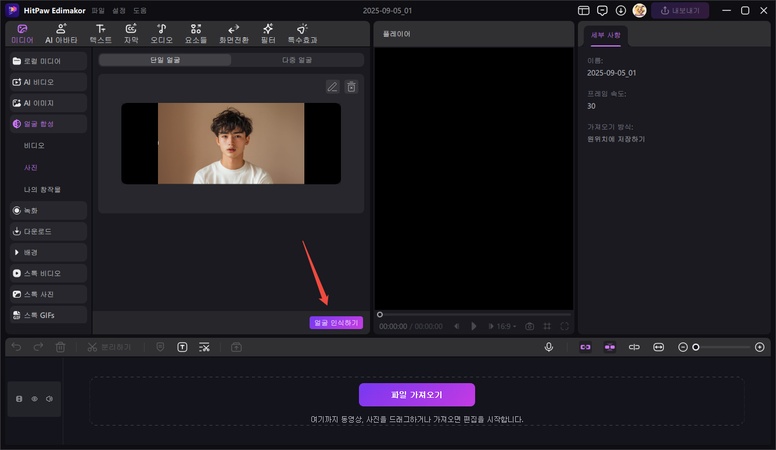Open 다운로드 in the sidebar

(x=48, y=231)
